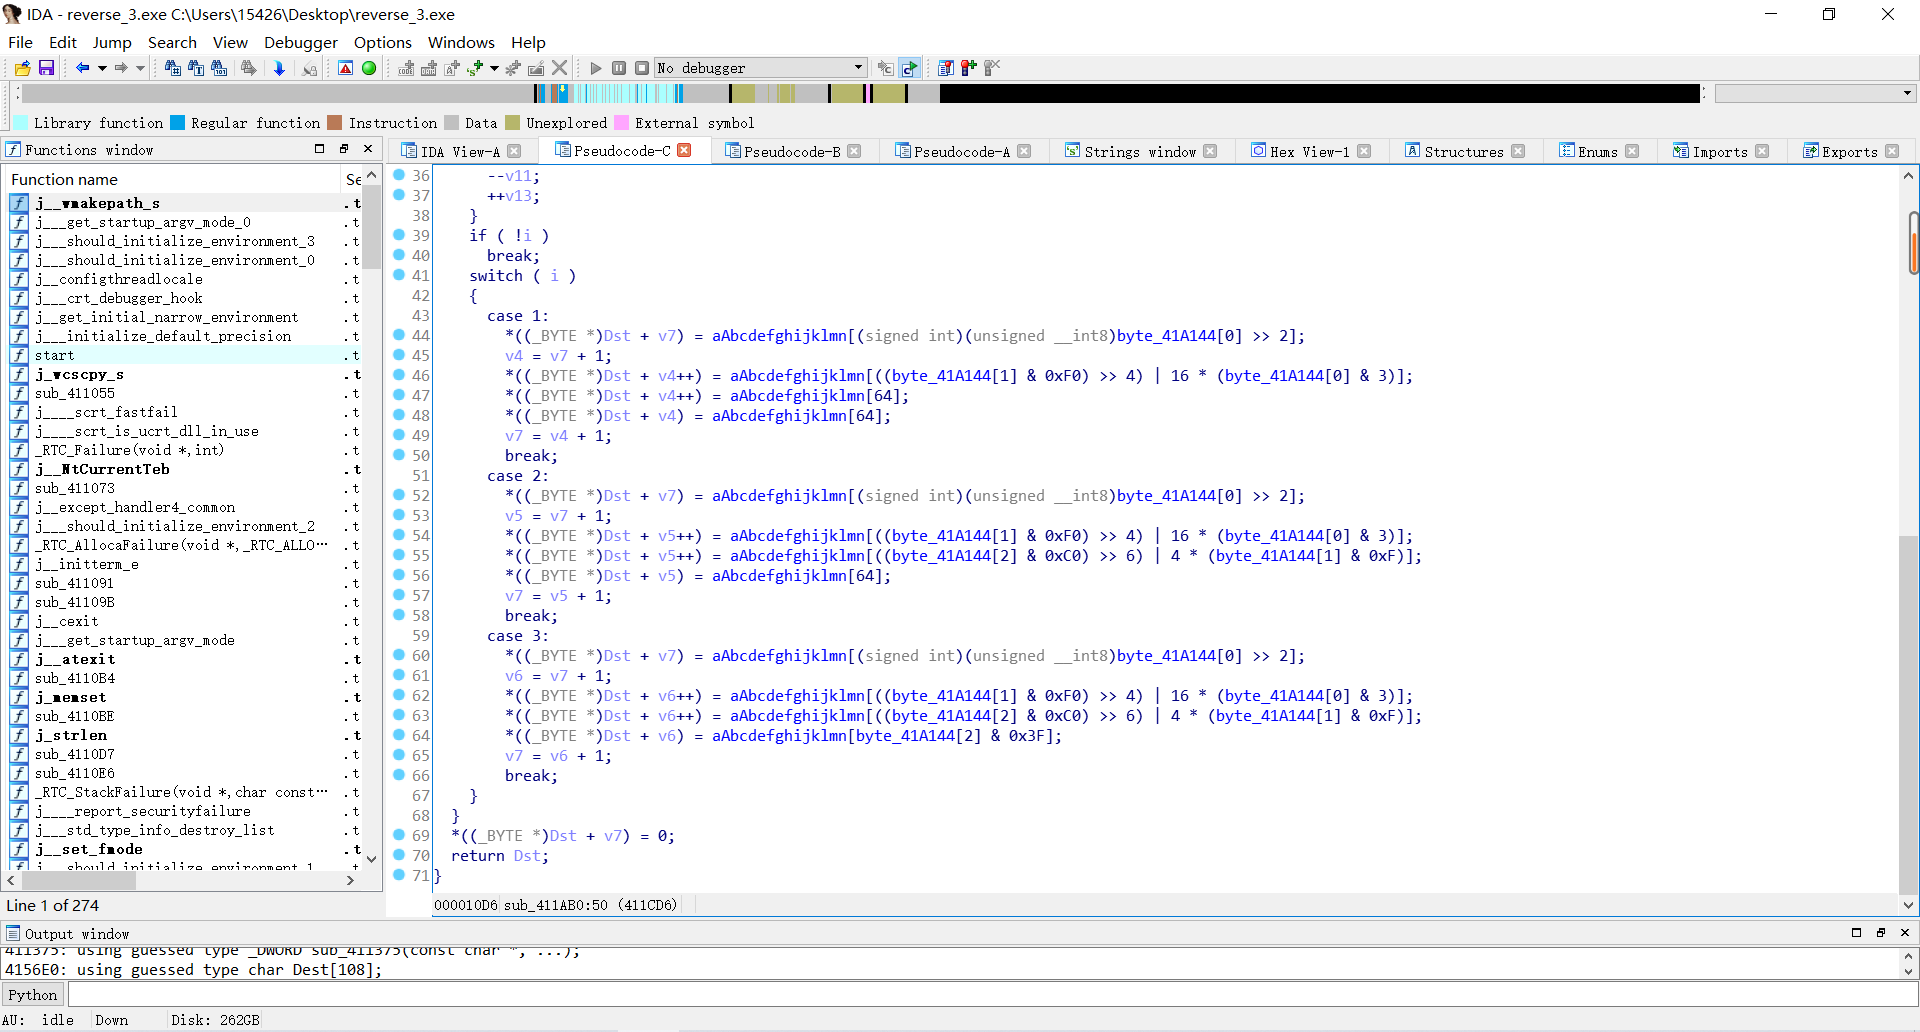
Task: Open the dropdown right of the navigation band
Action: [x=1907, y=93]
